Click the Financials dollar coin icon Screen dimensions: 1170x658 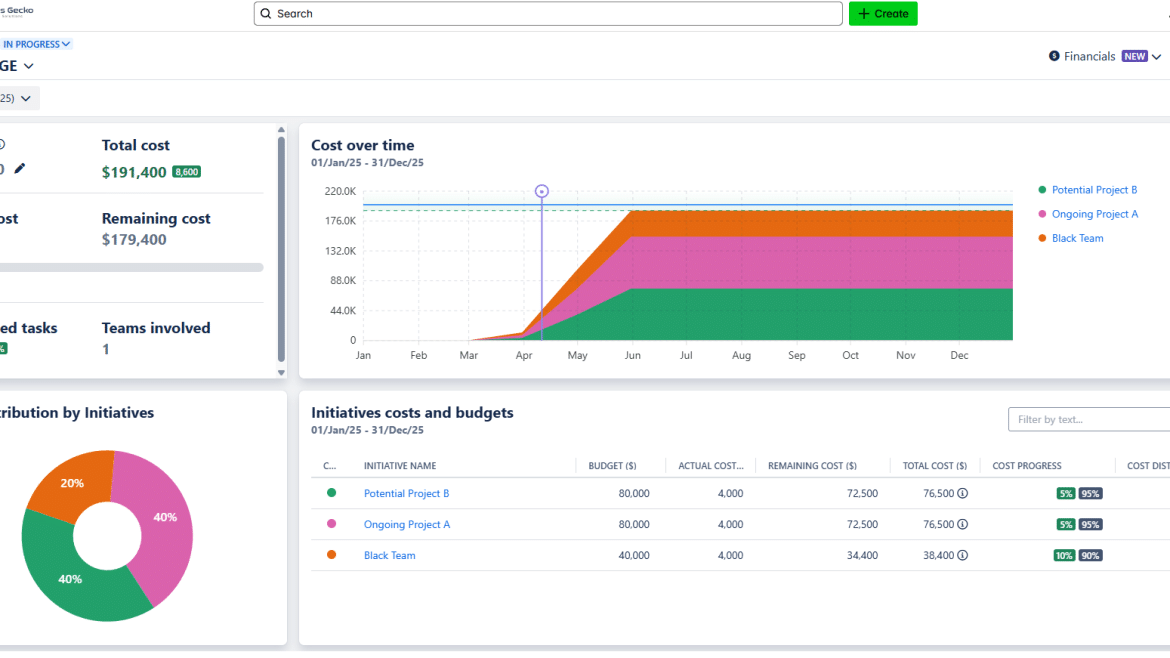point(1054,57)
